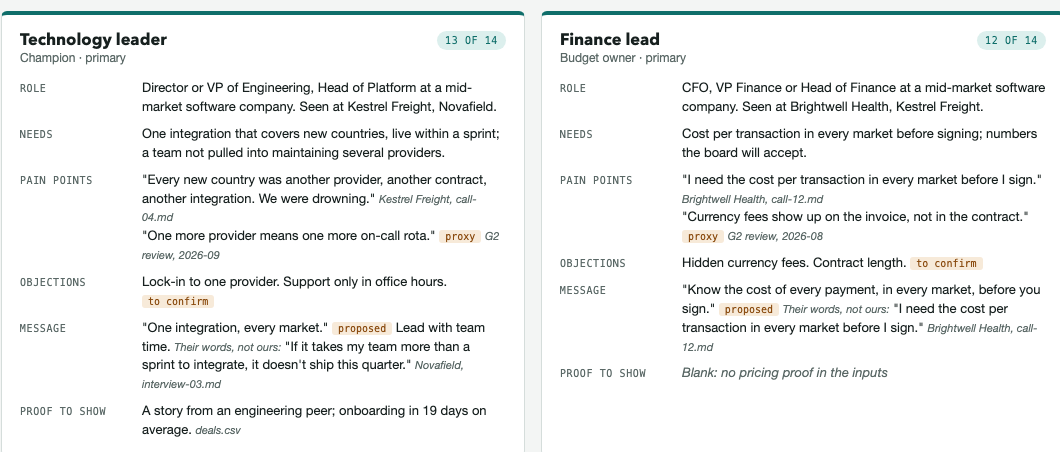Click the 'Budget owner · primary' subtitle
The width and height of the screenshot is (1060, 452).
(623, 58)
